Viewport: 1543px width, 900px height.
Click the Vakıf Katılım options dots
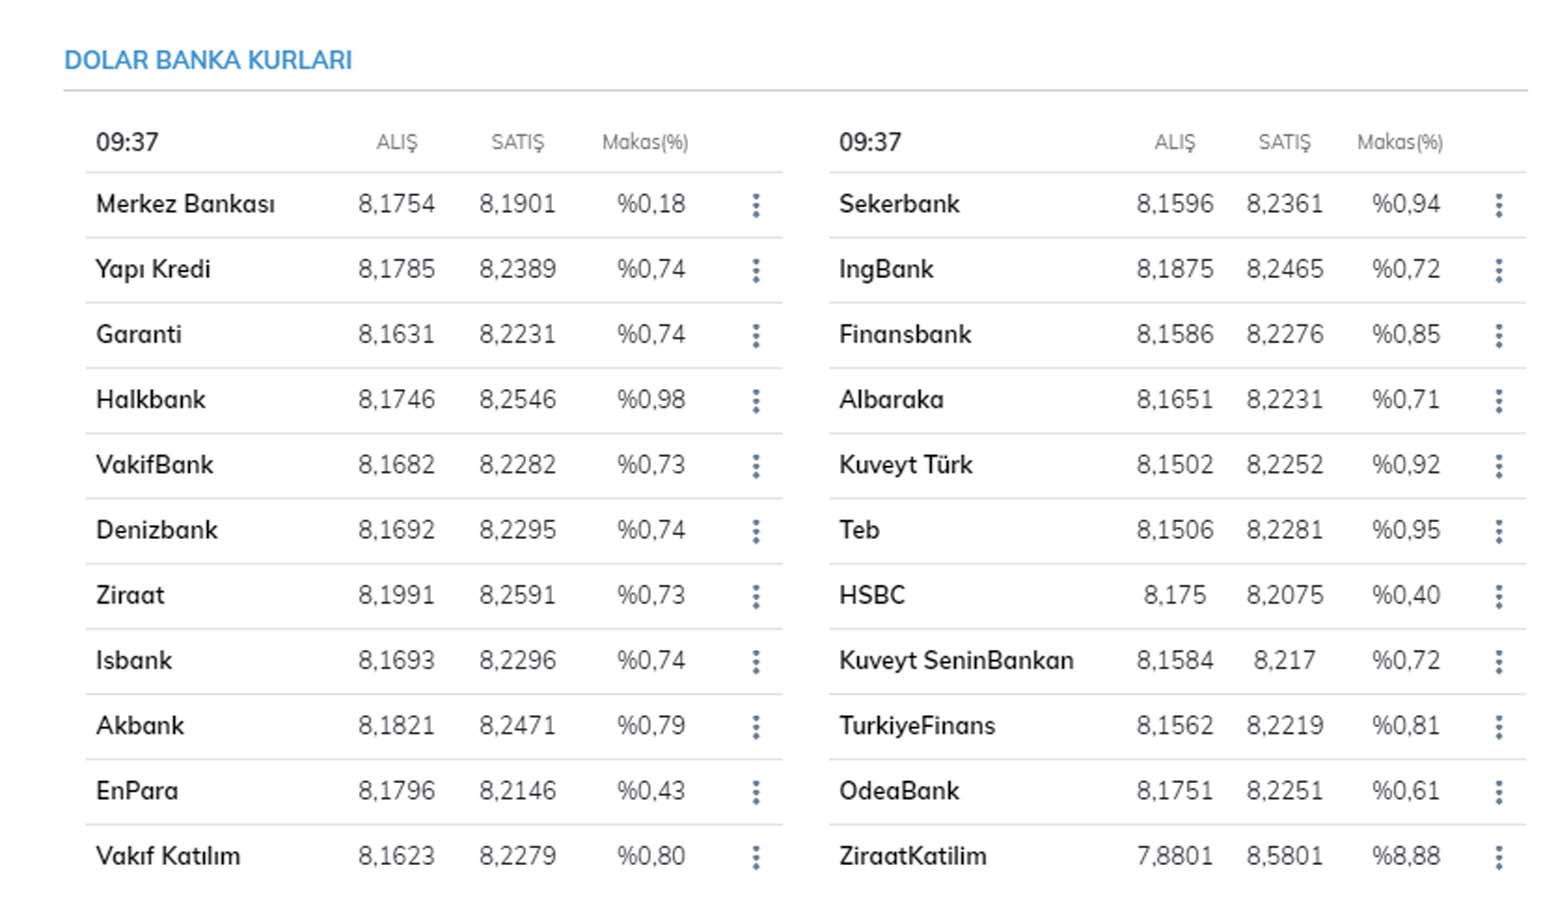[756, 857]
